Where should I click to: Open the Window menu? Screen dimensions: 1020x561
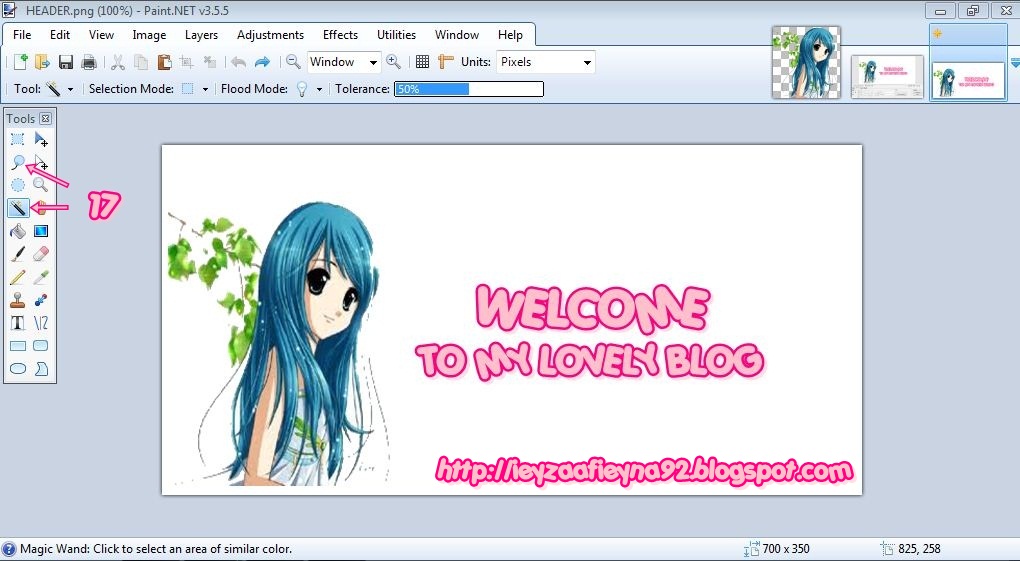(x=457, y=35)
